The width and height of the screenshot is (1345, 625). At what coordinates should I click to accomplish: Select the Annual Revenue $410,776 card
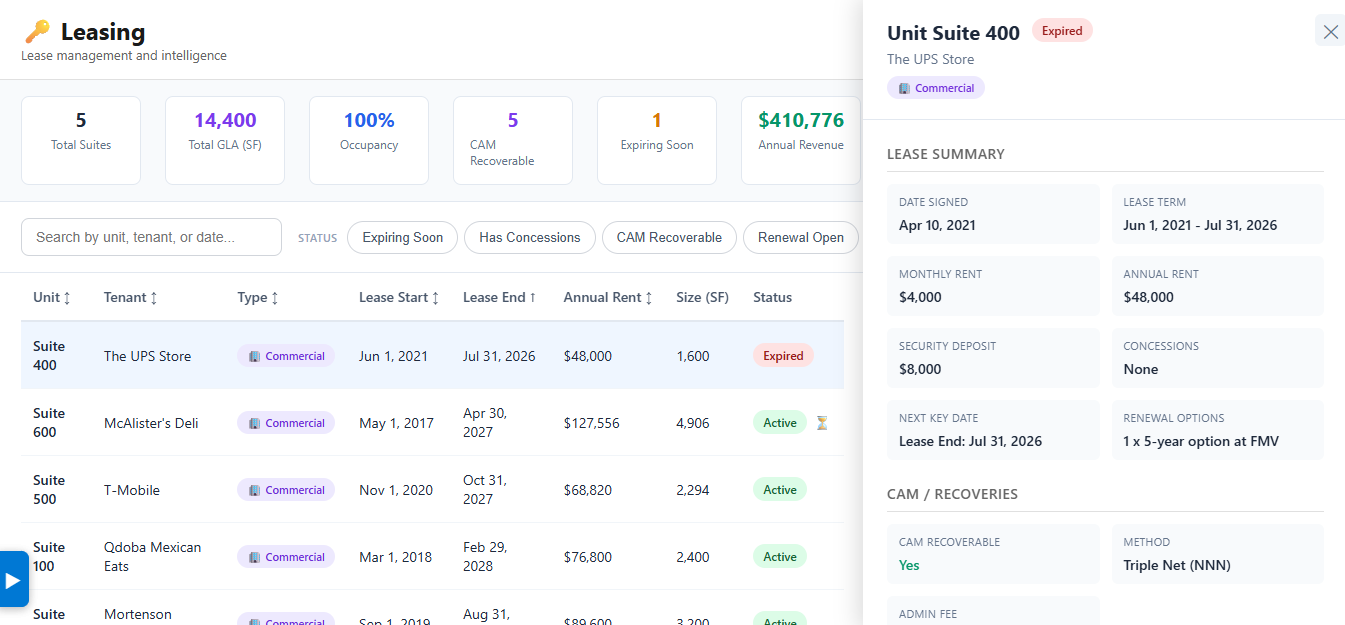(x=801, y=140)
